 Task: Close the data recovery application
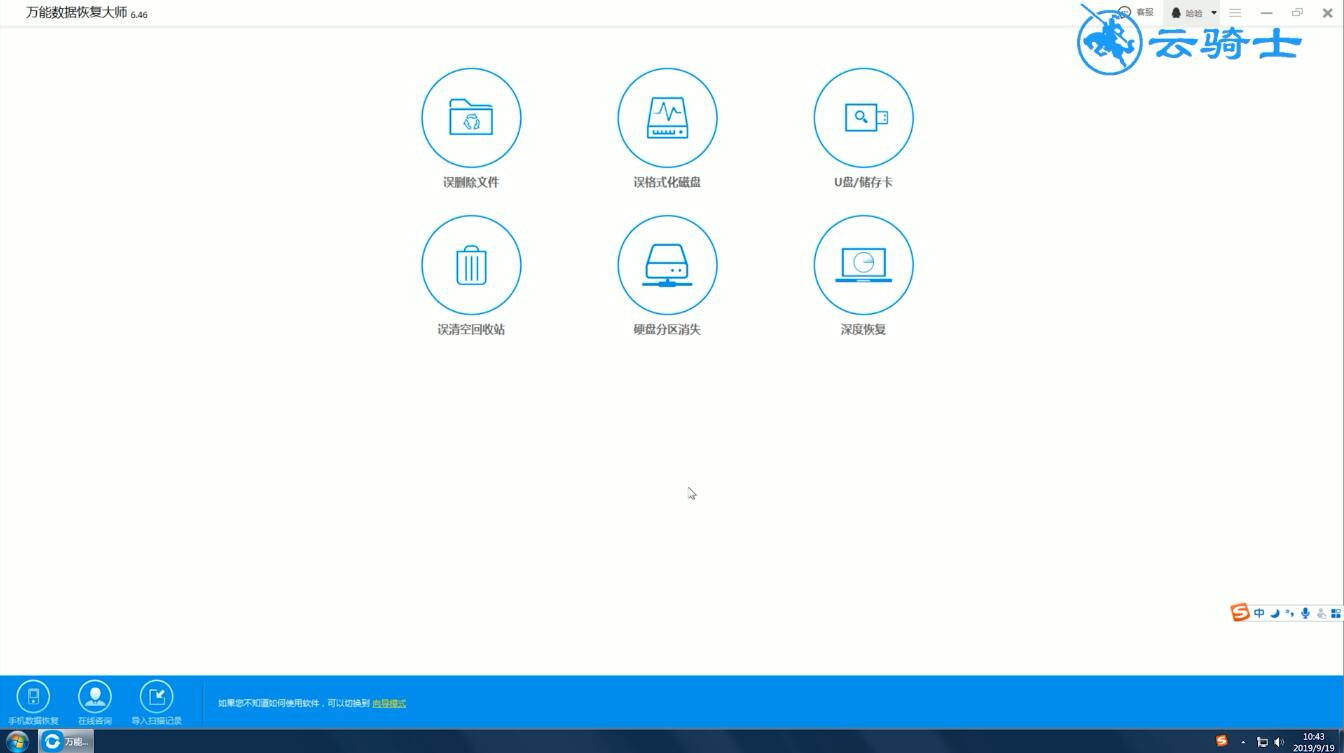pos(1328,13)
